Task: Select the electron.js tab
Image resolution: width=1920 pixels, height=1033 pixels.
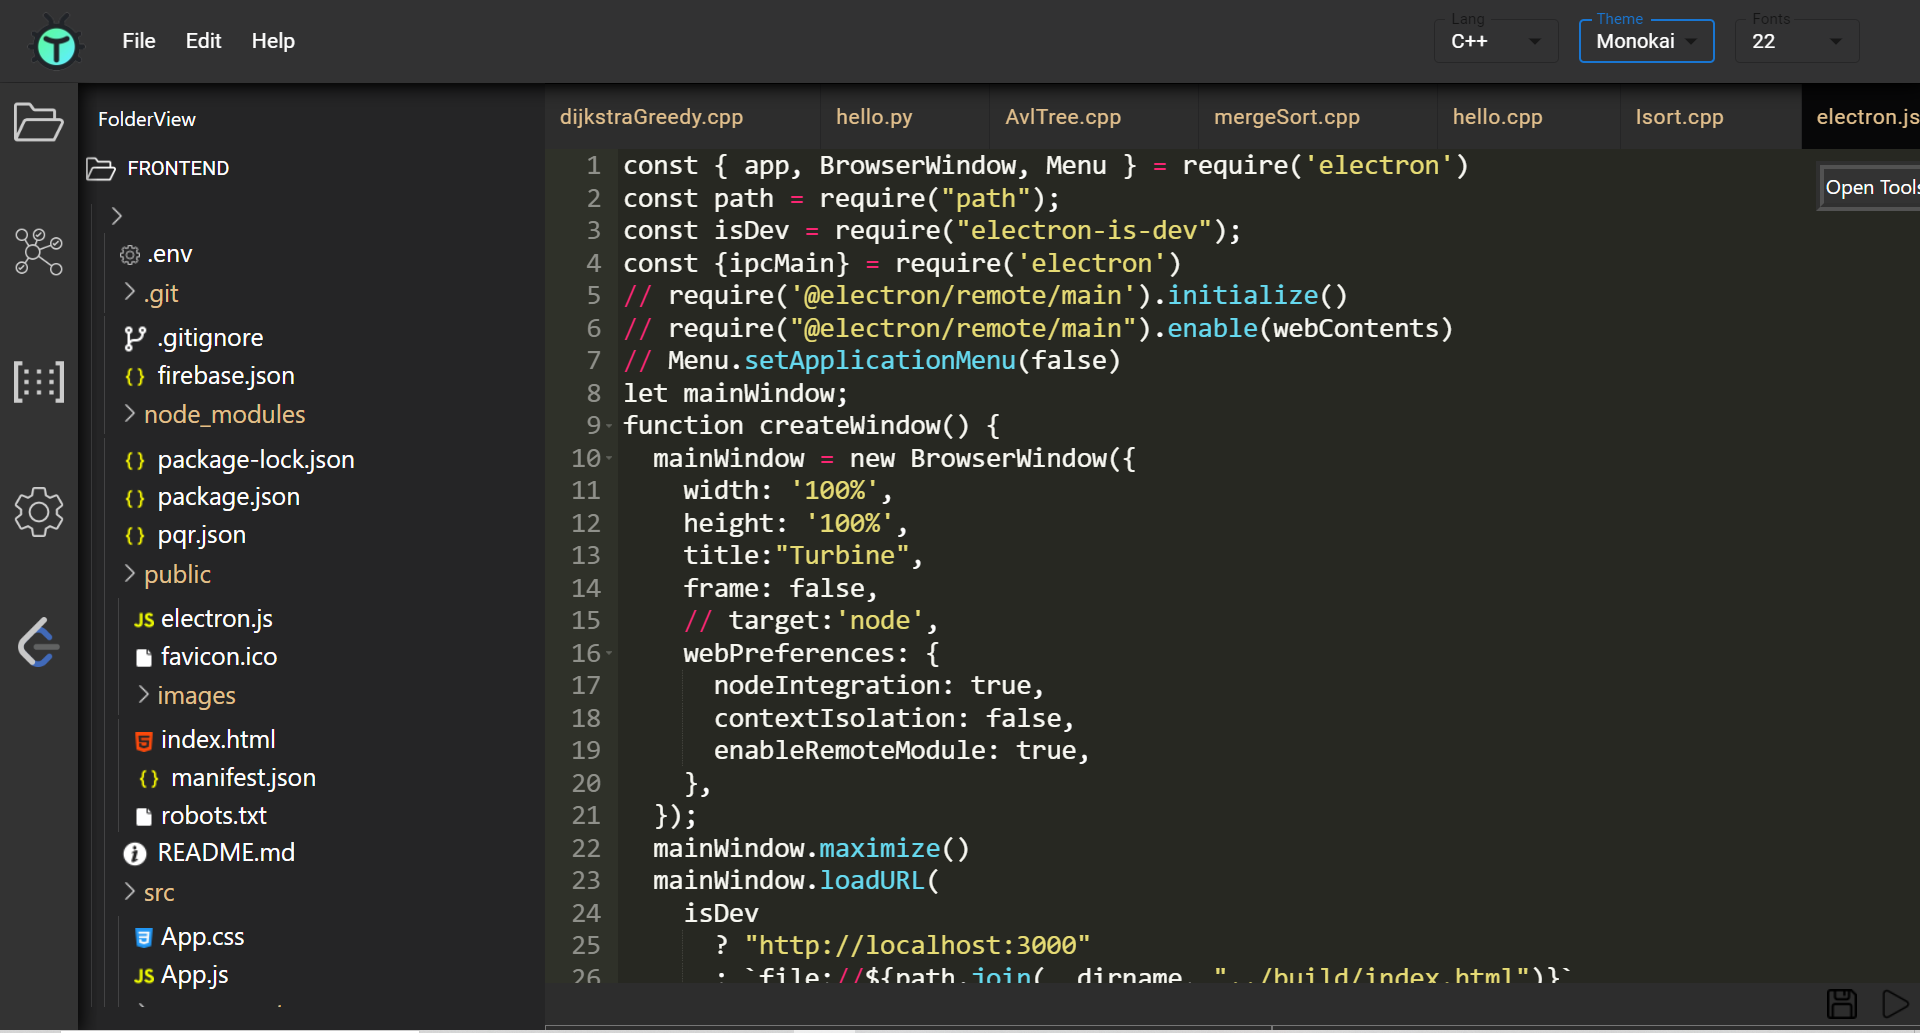Action: (1862, 117)
